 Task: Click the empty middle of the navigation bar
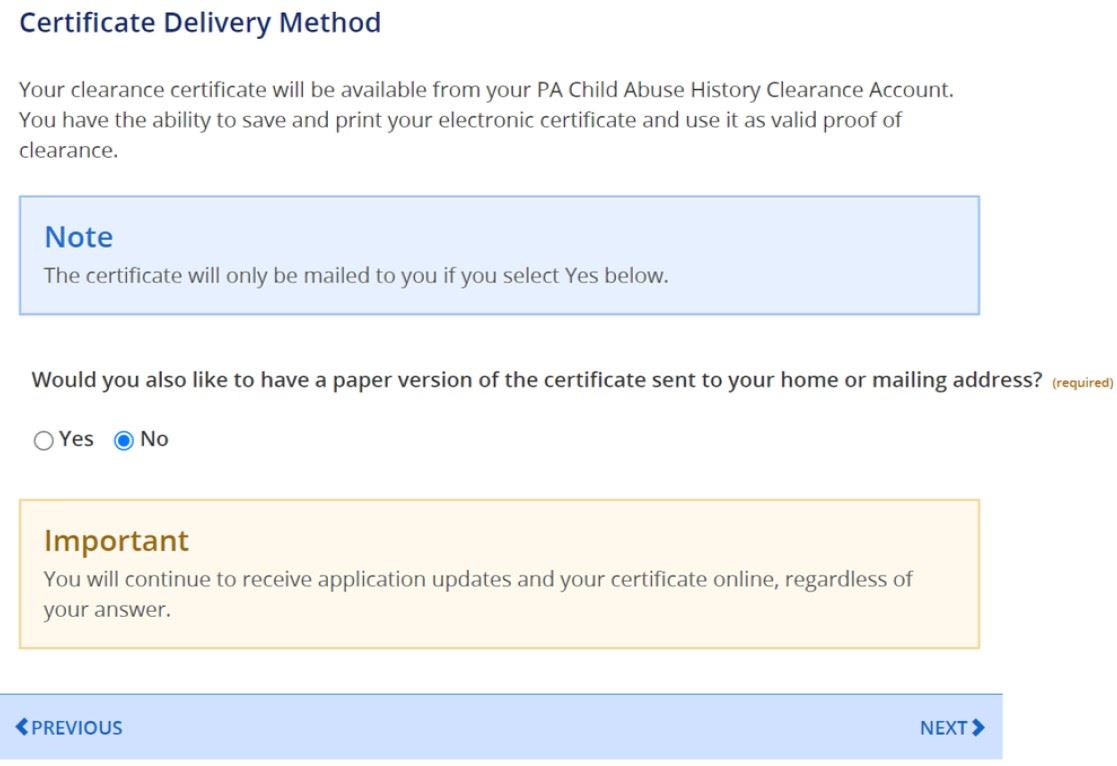510,728
